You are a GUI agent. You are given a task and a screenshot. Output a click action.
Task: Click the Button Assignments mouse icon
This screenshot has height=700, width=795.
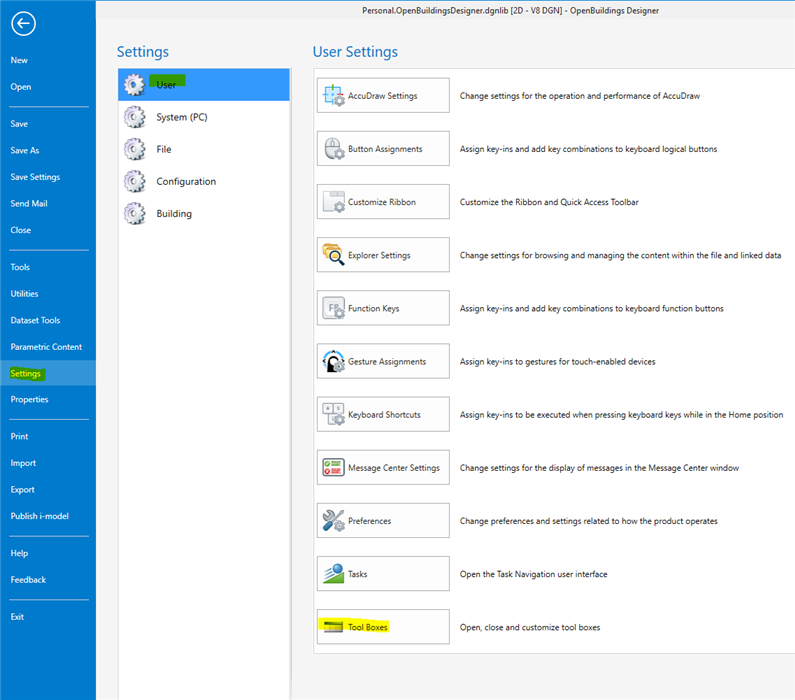click(x=334, y=149)
